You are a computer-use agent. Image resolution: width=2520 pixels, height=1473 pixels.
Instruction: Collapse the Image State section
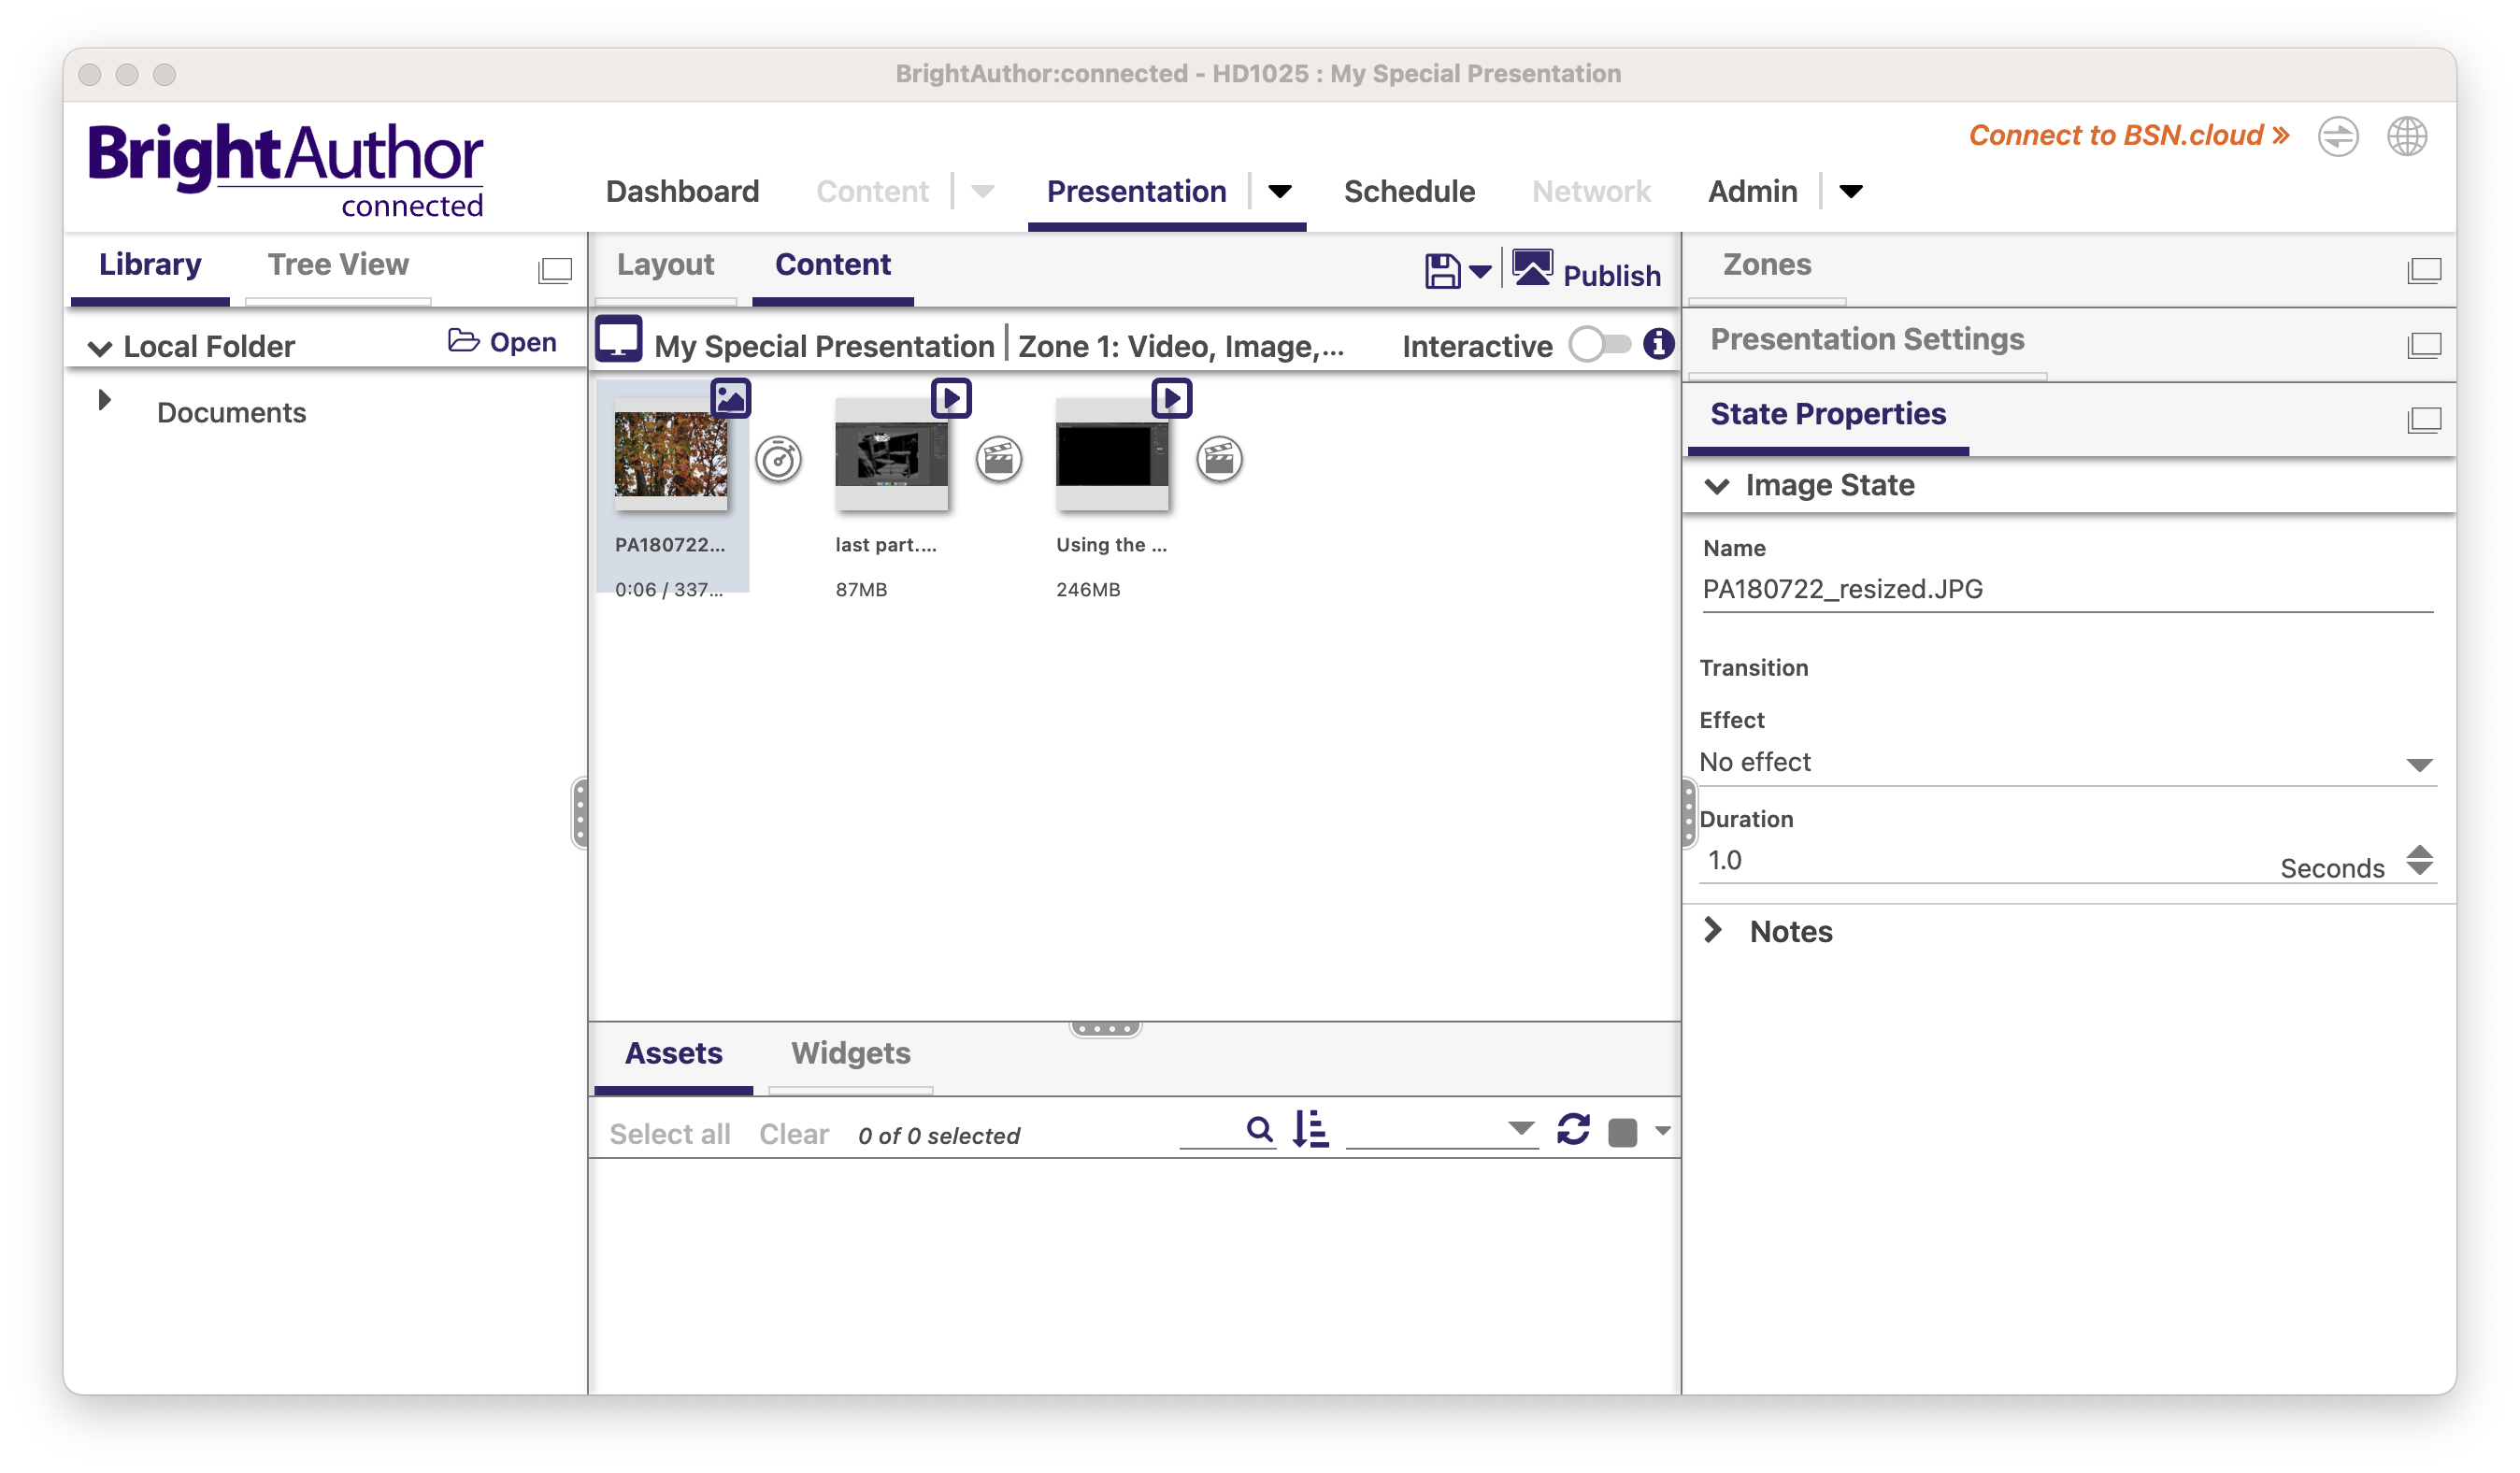tap(1716, 486)
